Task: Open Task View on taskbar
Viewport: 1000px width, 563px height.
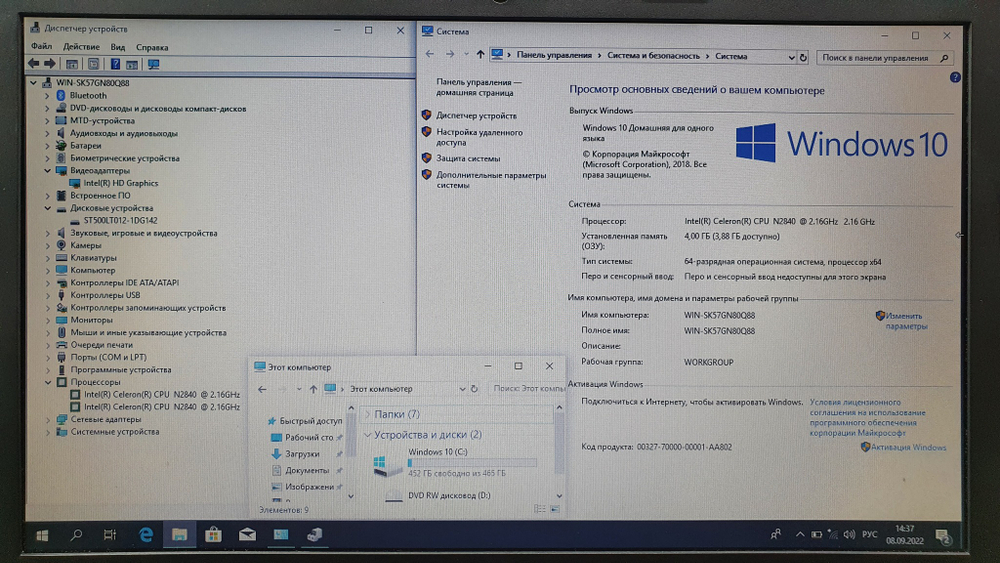Action: (110, 536)
